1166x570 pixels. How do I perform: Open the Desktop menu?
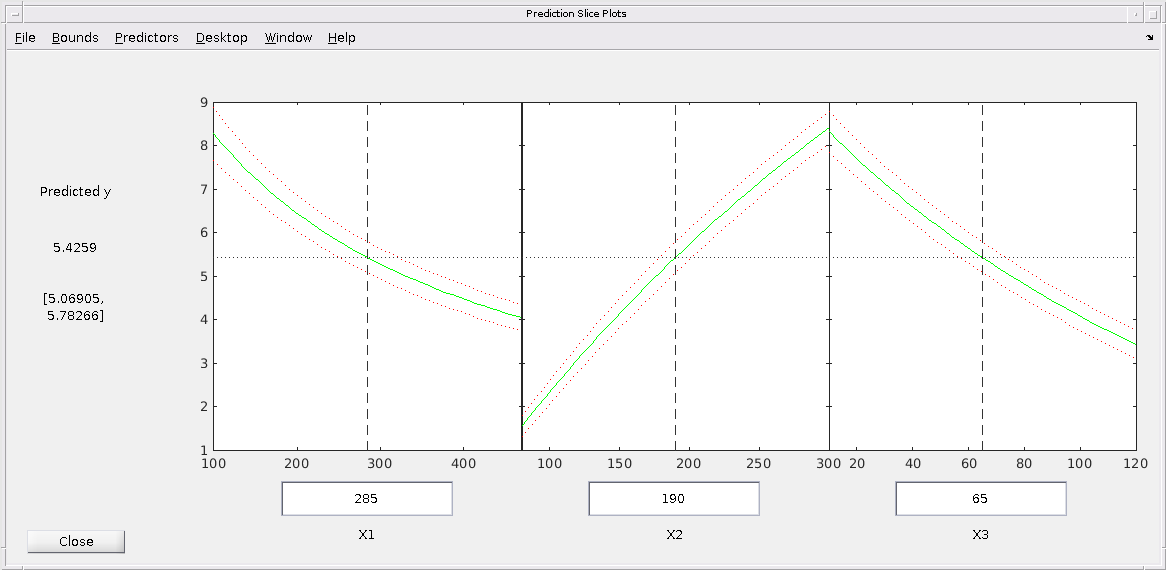click(x=222, y=37)
